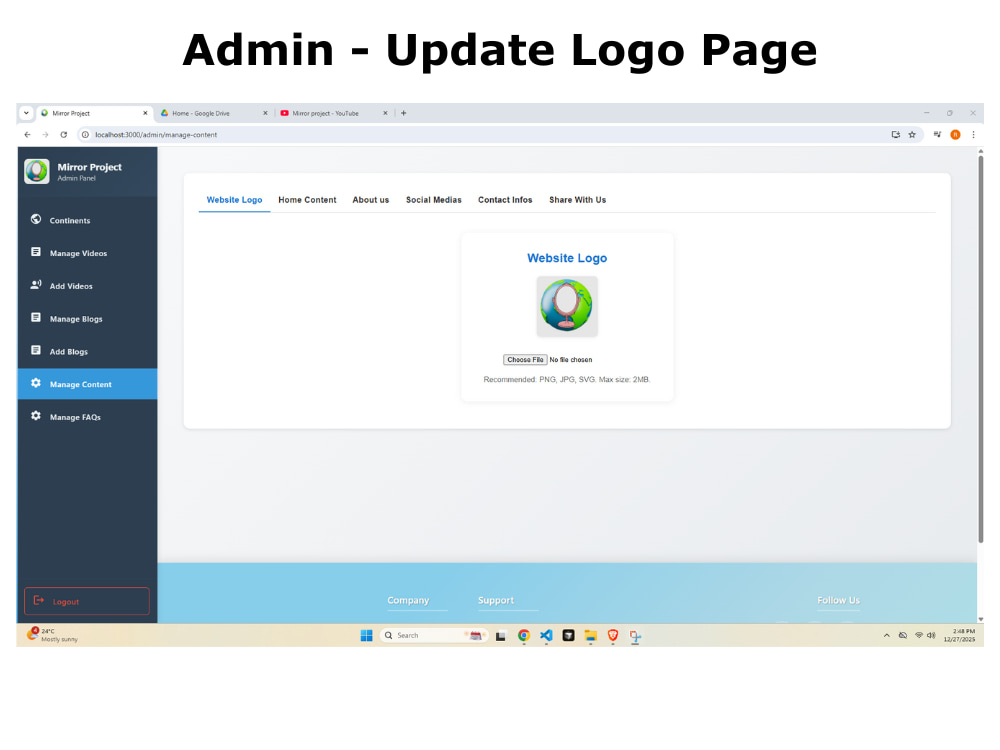Image resolution: width=1000 pixels, height=750 pixels.
Task: Select the Share With Us tab
Action: 577,200
